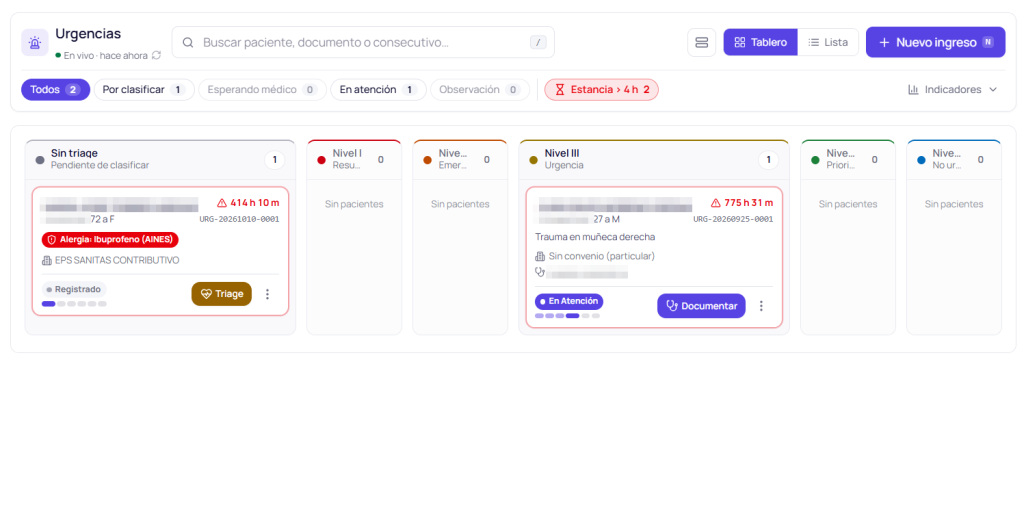Image resolution: width=1024 pixels, height=518 pixels.
Task: Click the Documentar button
Action: point(701,306)
